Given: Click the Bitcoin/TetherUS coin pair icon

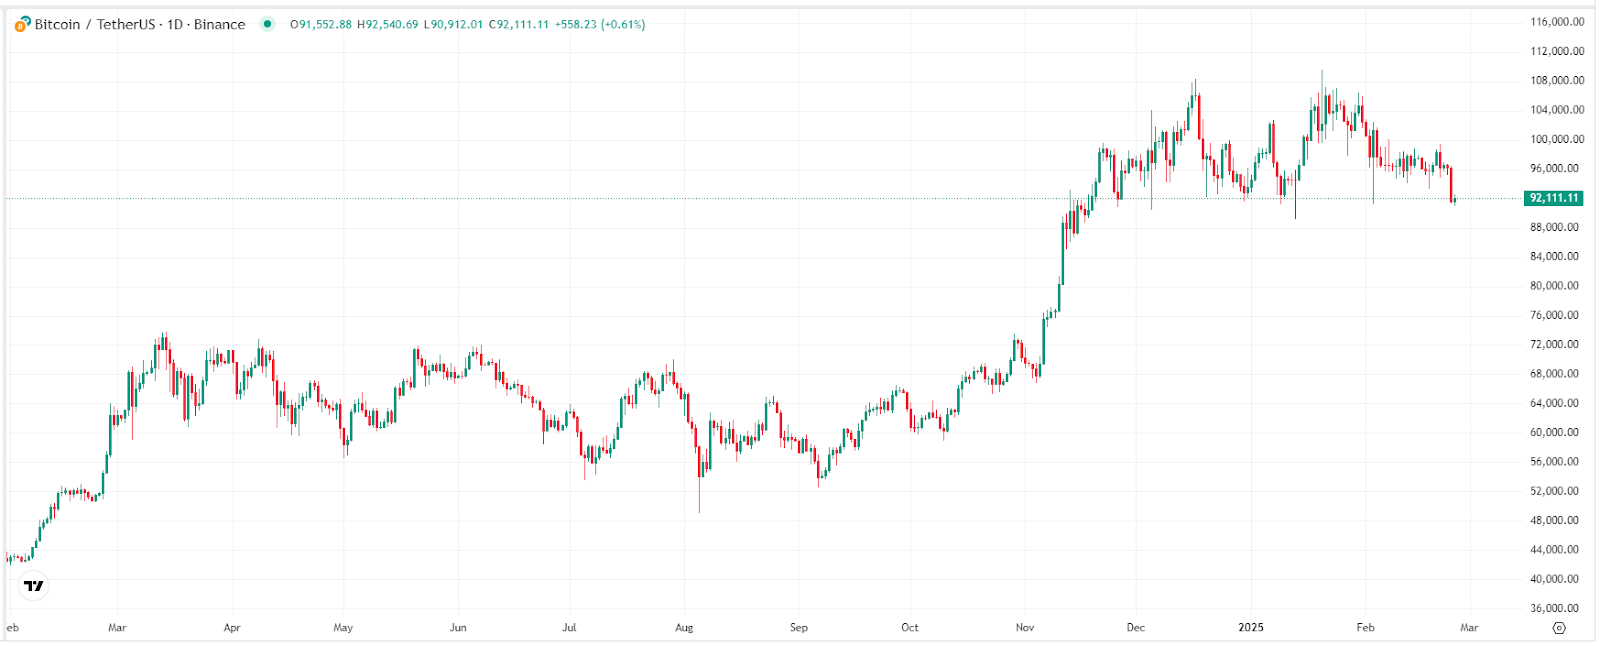Looking at the screenshot, I should pyautogui.click(x=22, y=24).
